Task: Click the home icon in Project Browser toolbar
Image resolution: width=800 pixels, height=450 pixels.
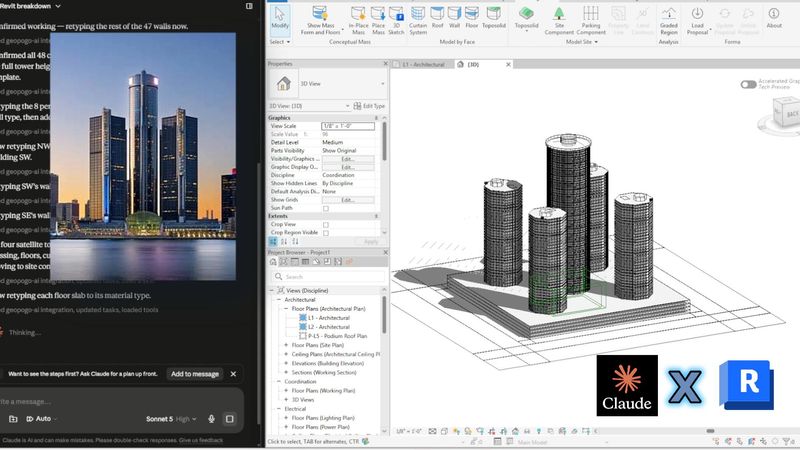Action: (273, 262)
